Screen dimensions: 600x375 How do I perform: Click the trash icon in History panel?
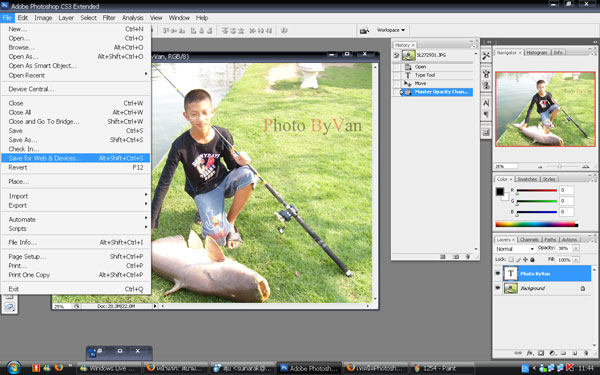(468, 257)
